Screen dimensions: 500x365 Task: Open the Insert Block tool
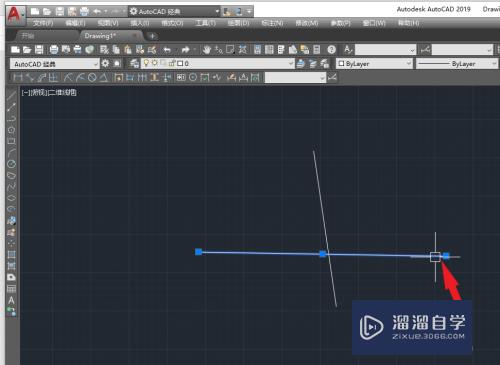click(11, 220)
